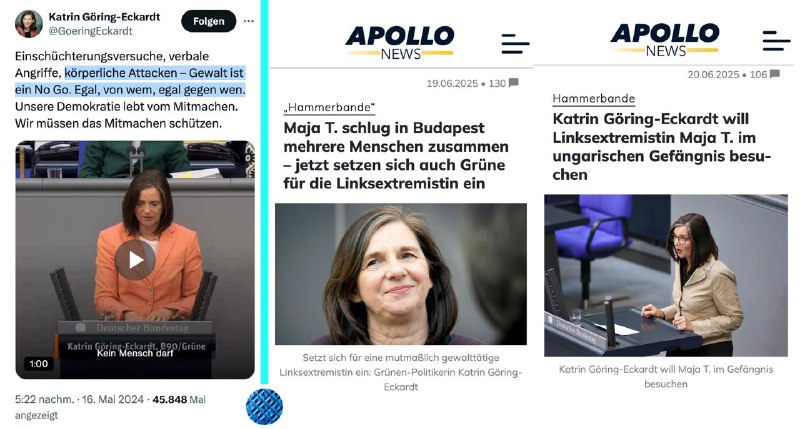Open the tweet's three-dot options menu

248,21
